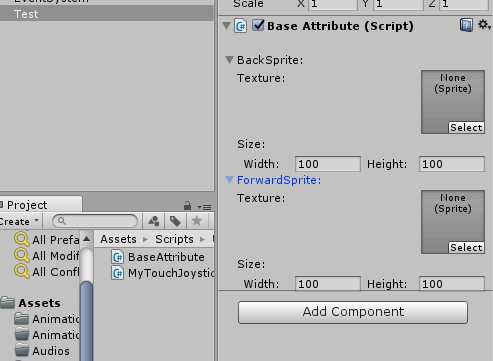Viewport: 493px width, 361px height.
Task: Edit the ForwardSprite Width field
Action: pos(328,284)
